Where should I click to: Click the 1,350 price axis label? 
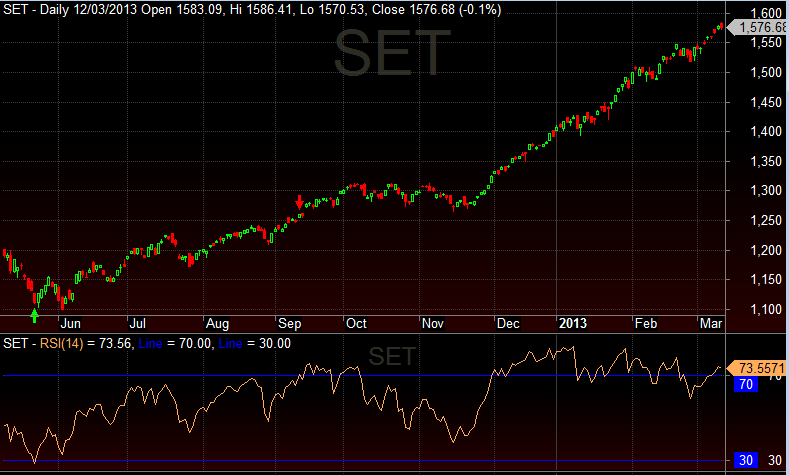[x=766, y=162]
